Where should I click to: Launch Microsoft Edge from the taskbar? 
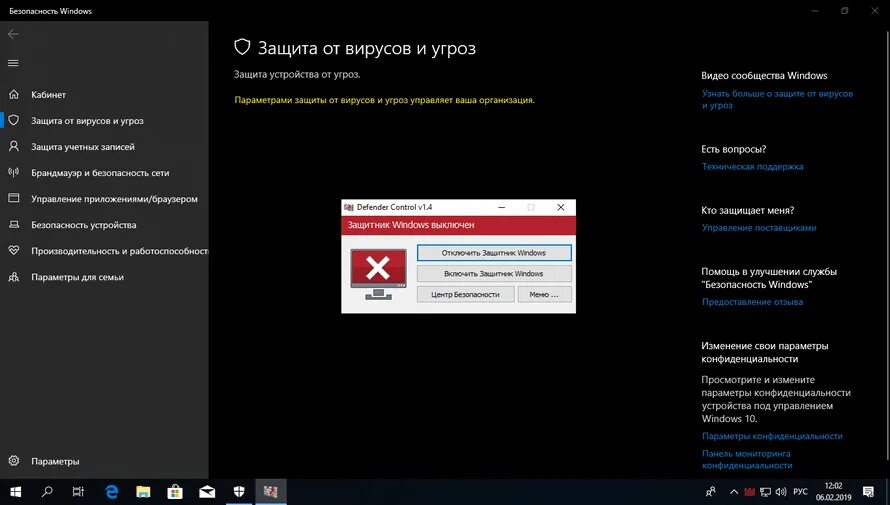111,492
